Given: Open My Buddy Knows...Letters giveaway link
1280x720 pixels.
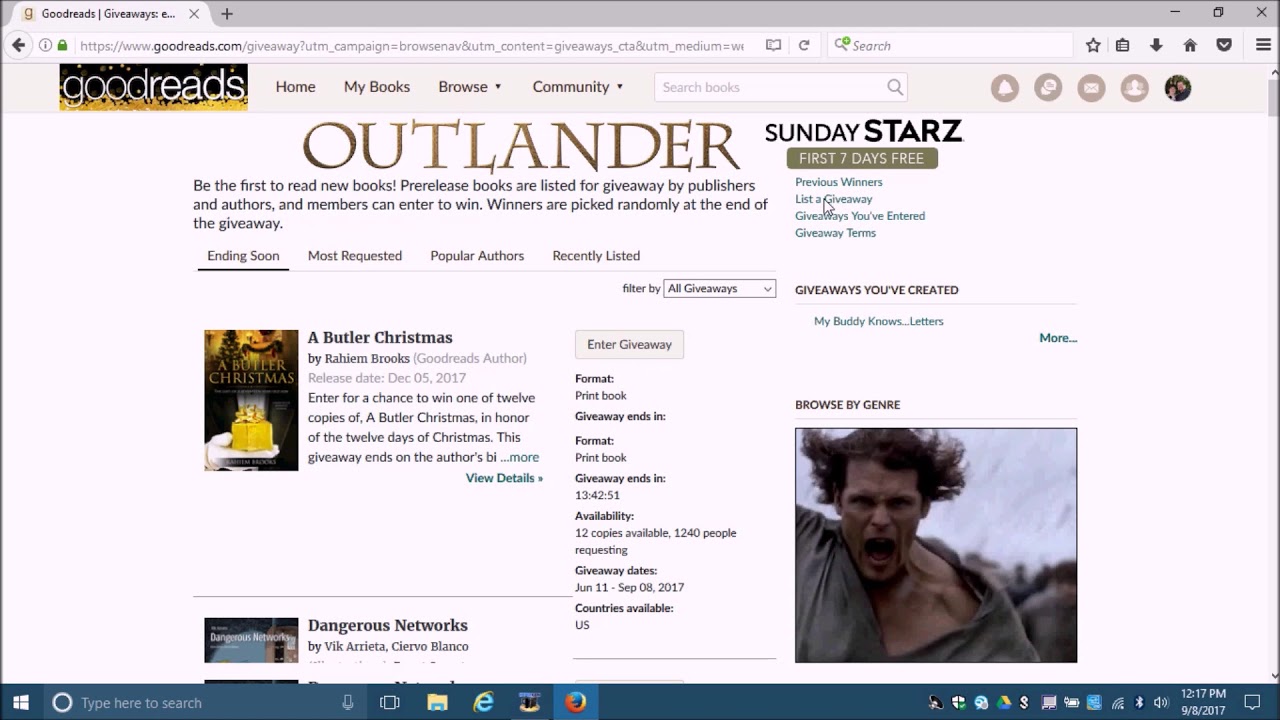Looking at the screenshot, I should pyautogui.click(x=878, y=321).
